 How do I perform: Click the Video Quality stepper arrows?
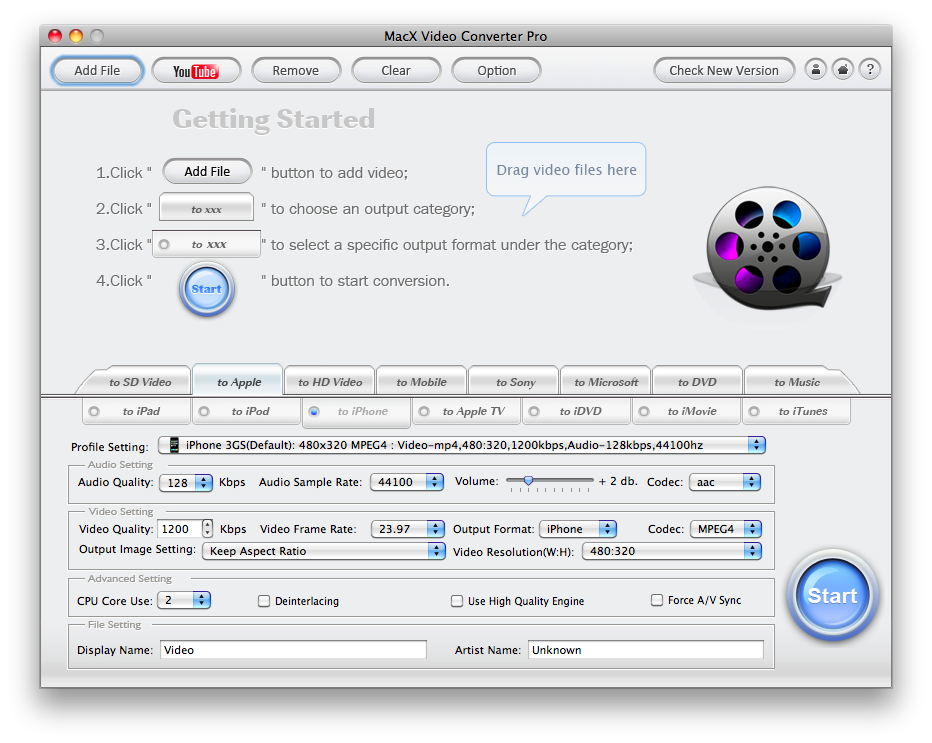pyautogui.click(x=207, y=528)
